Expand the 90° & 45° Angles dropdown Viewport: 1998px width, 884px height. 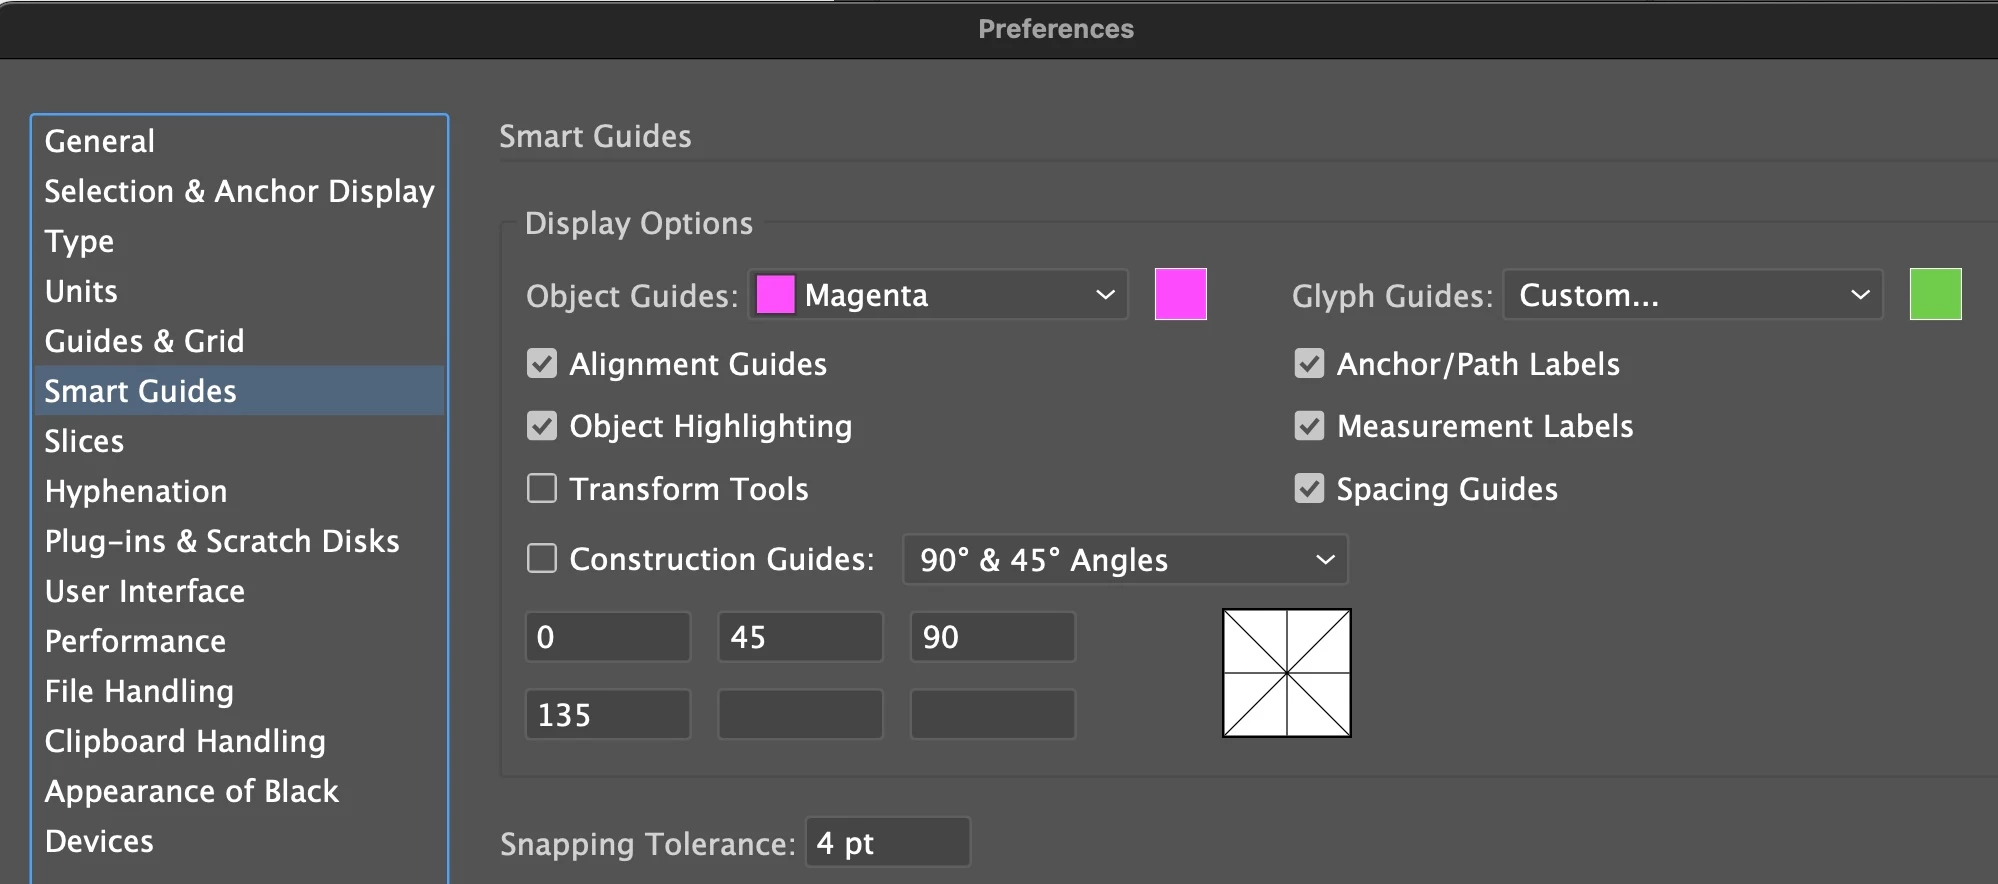pyautogui.click(x=1125, y=560)
